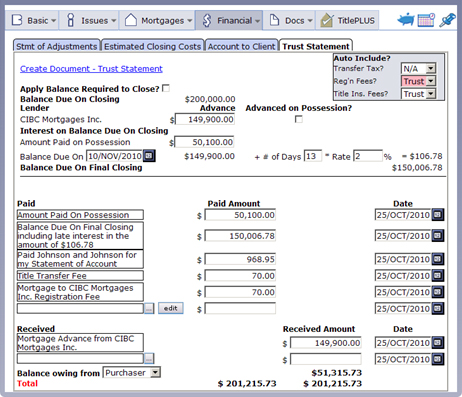The height and width of the screenshot is (397, 462).
Task: Open date picker for blank received row
Action: (x=438, y=359)
